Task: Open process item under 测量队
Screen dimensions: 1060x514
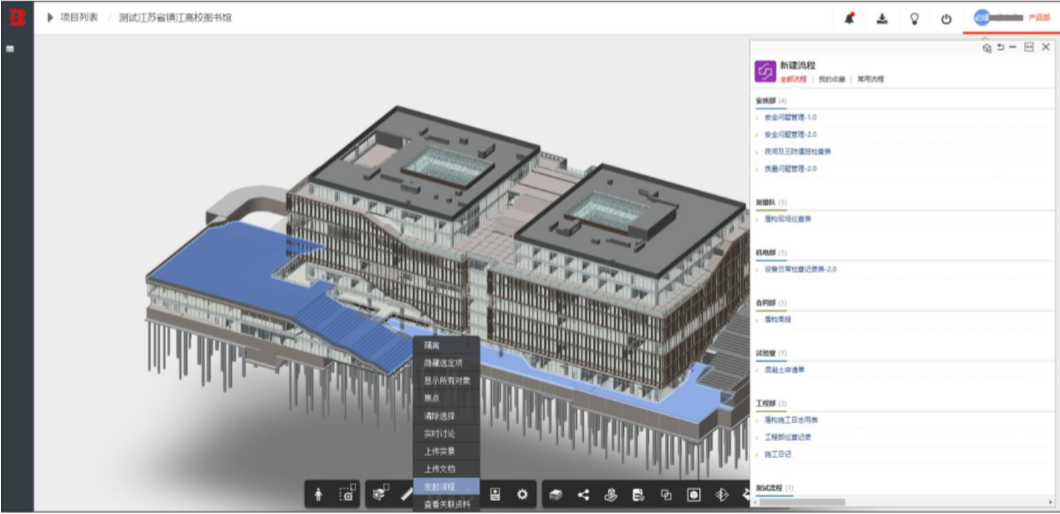Action: (x=788, y=219)
